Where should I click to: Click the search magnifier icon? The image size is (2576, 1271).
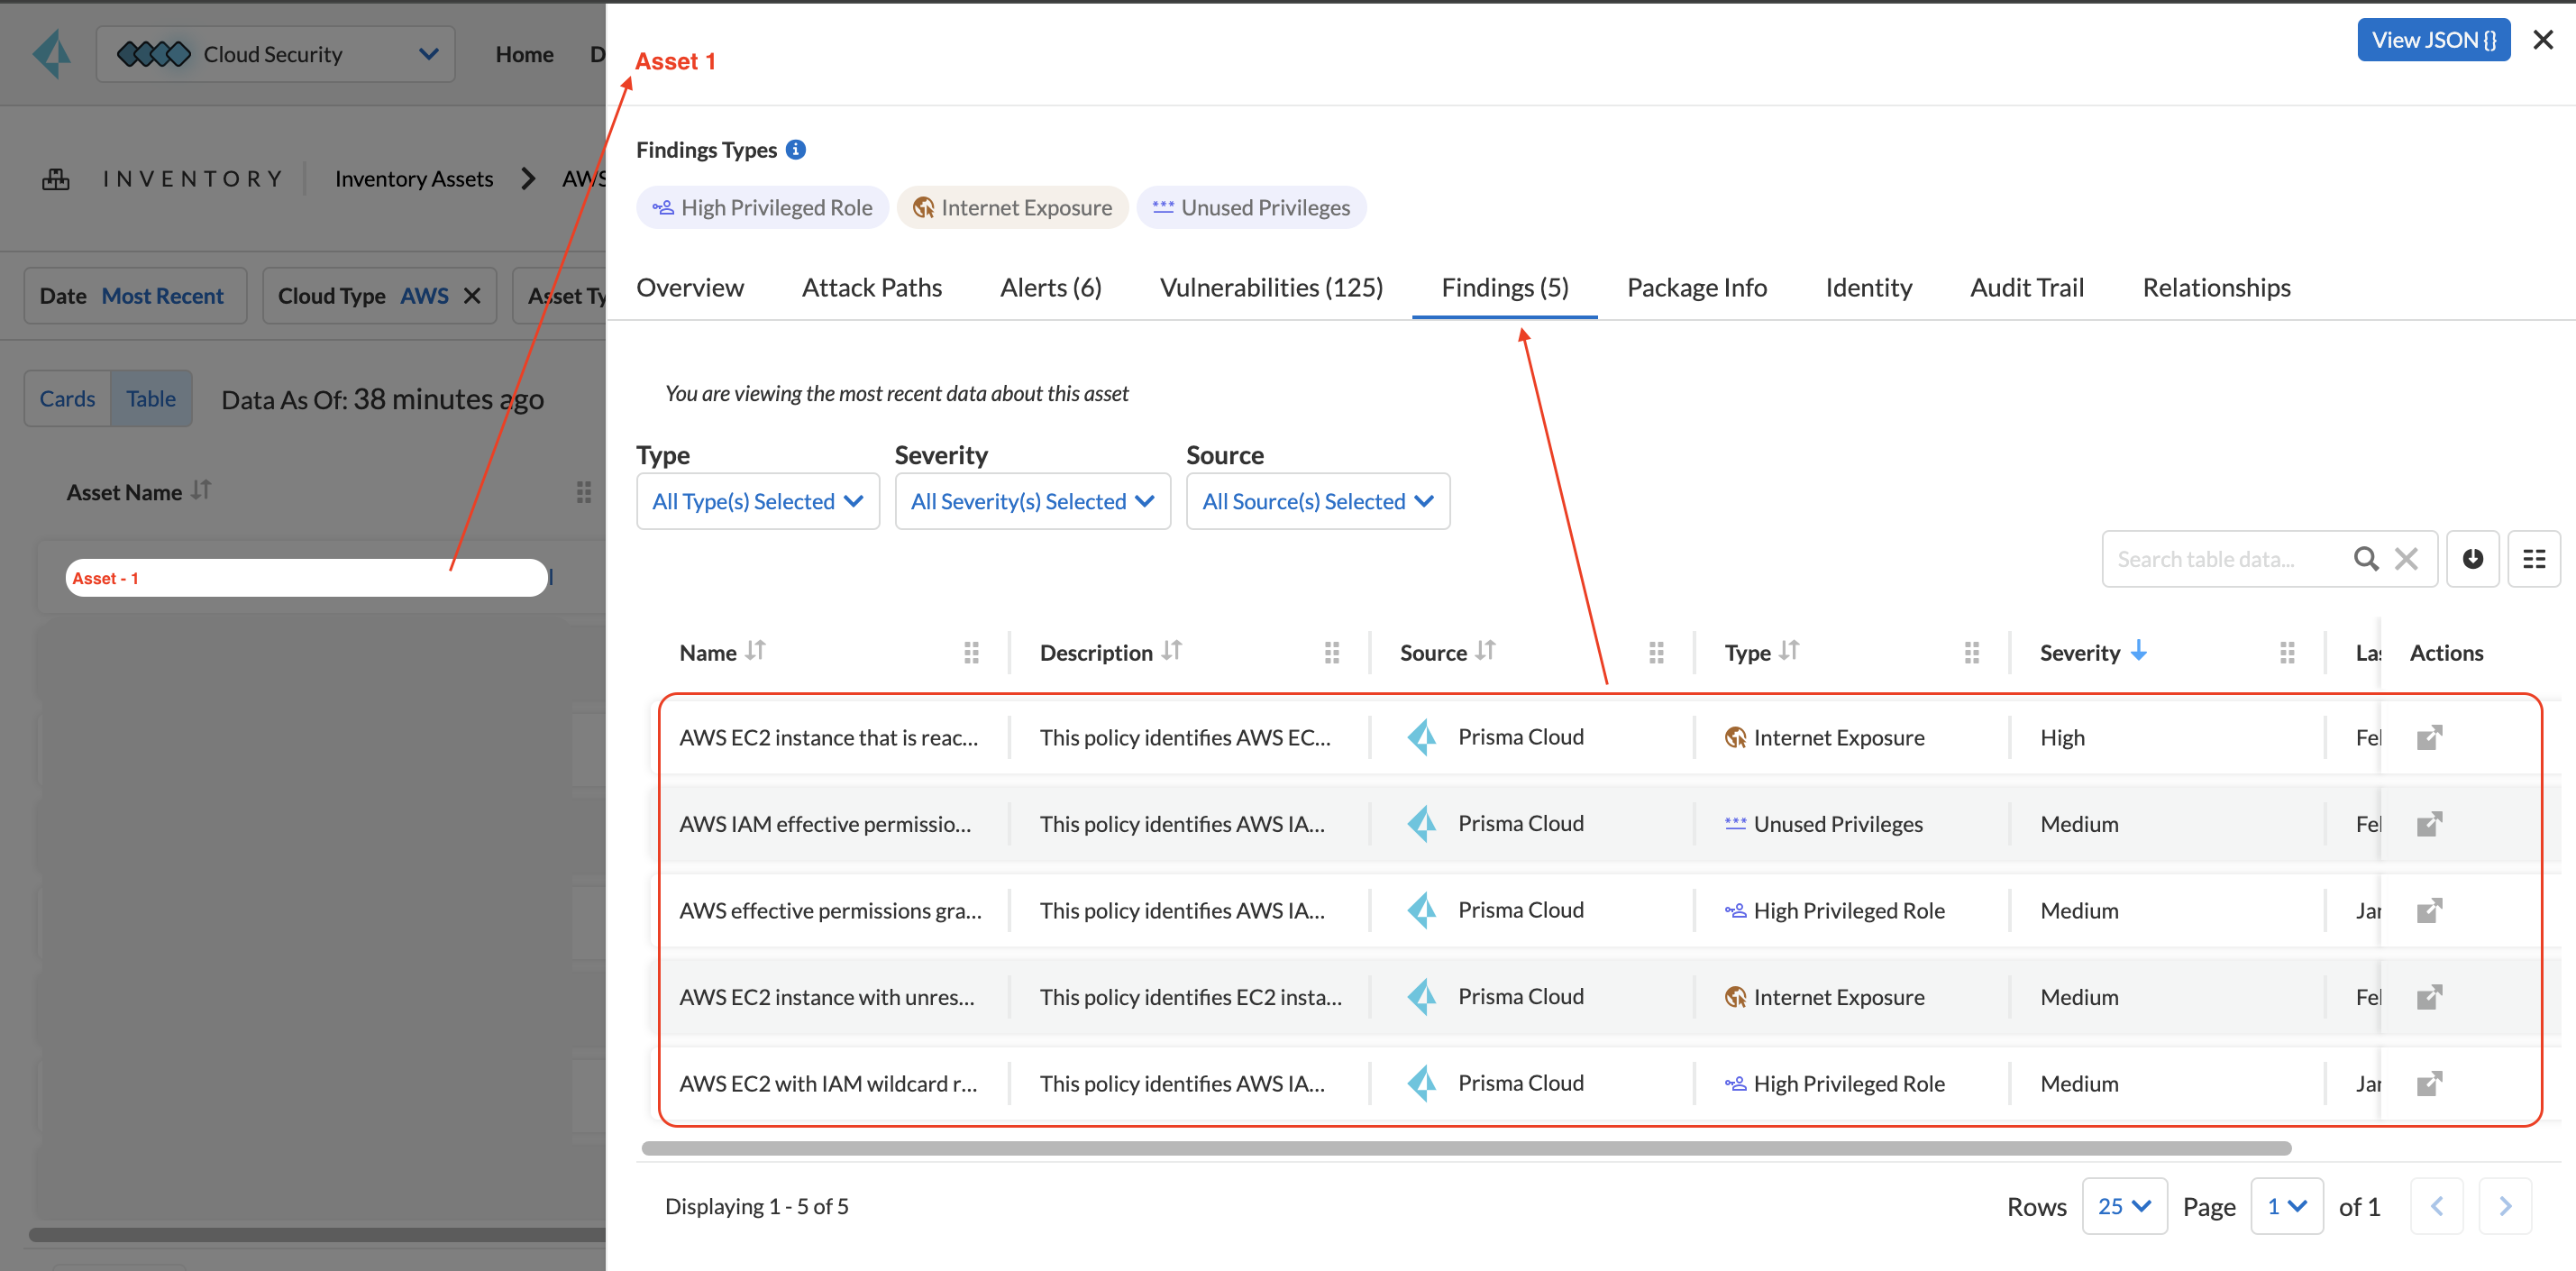pos(2365,559)
